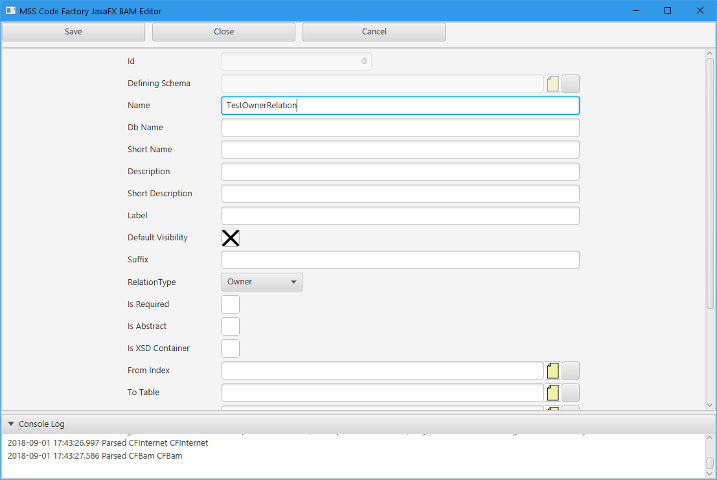The image size is (717, 480).
Task: Click the yellow document icon beside To Table
Action: [x=553, y=393]
